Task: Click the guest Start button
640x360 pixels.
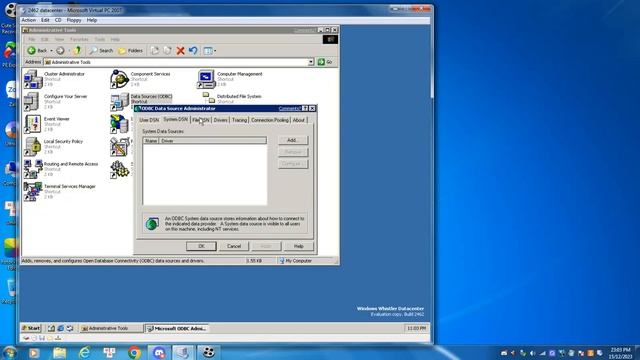Action: click(31, 328)
